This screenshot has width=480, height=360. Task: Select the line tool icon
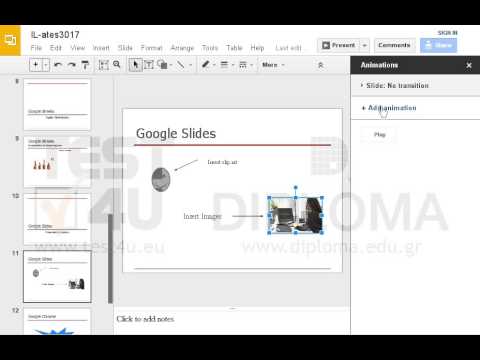coord(181,64)
